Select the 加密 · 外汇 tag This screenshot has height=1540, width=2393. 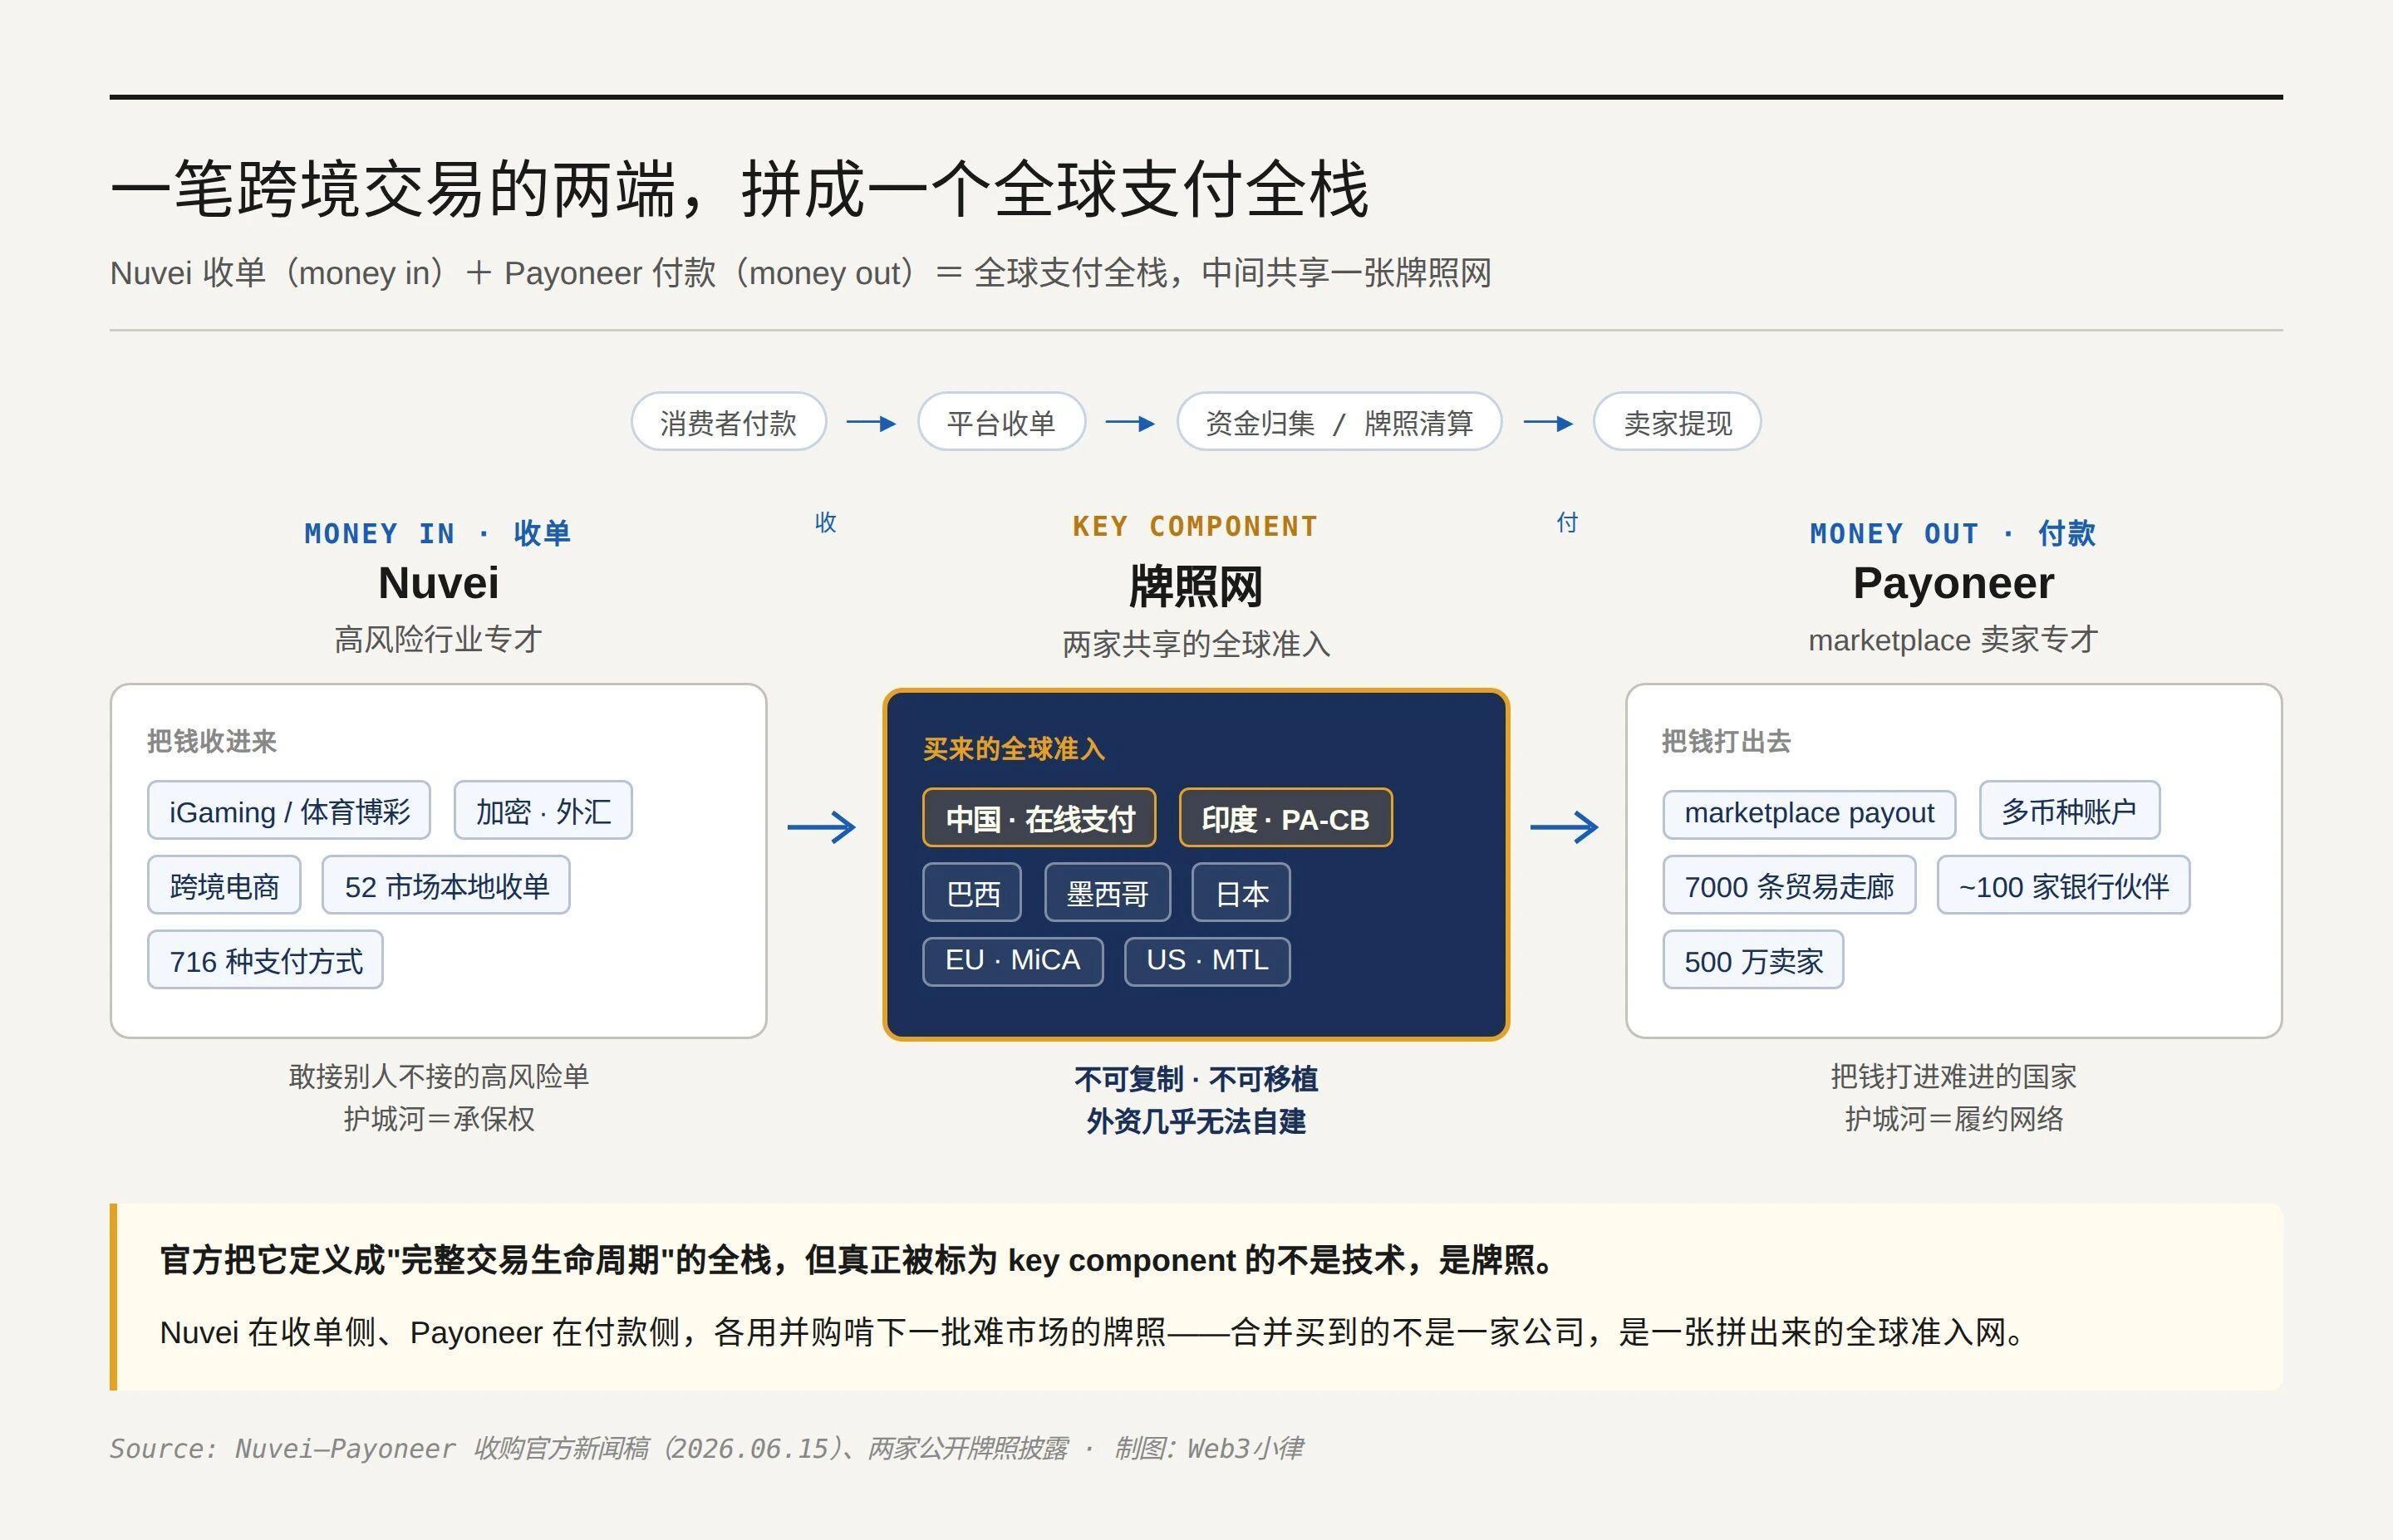point(543,811)
